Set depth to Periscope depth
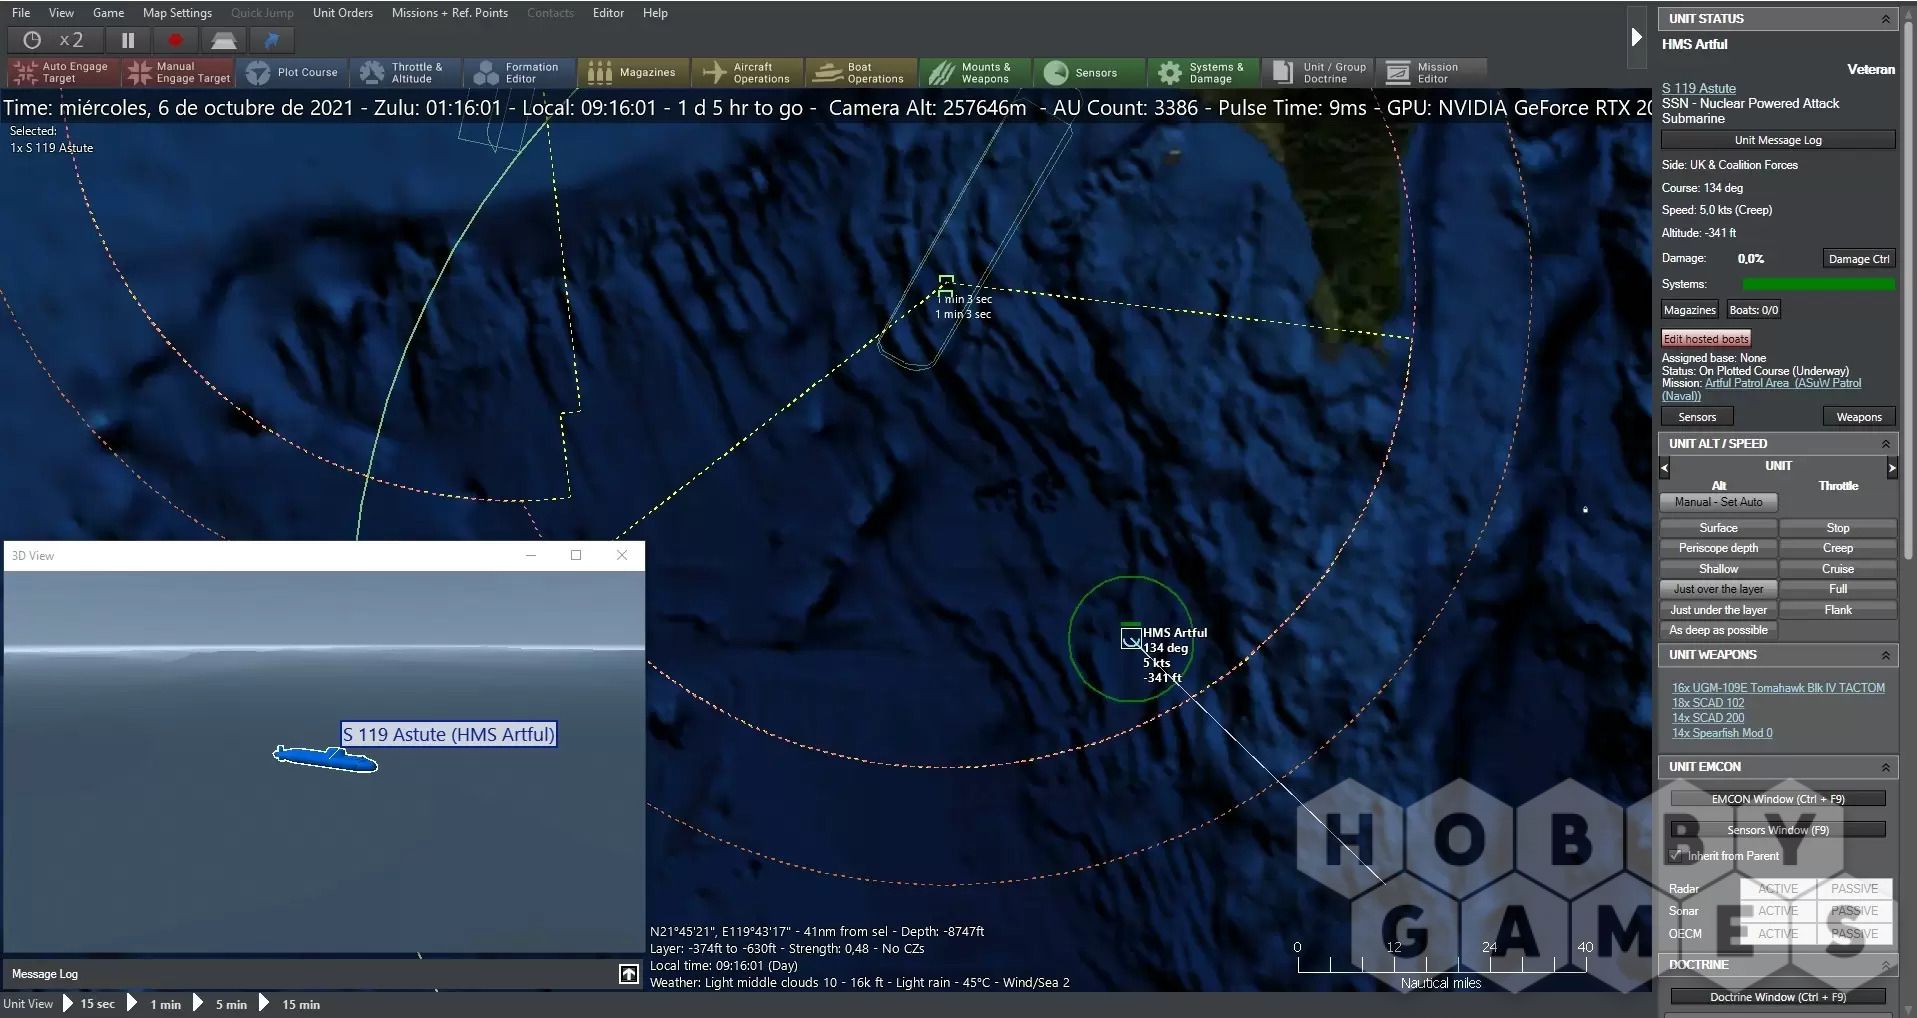 click(1718, 548)
